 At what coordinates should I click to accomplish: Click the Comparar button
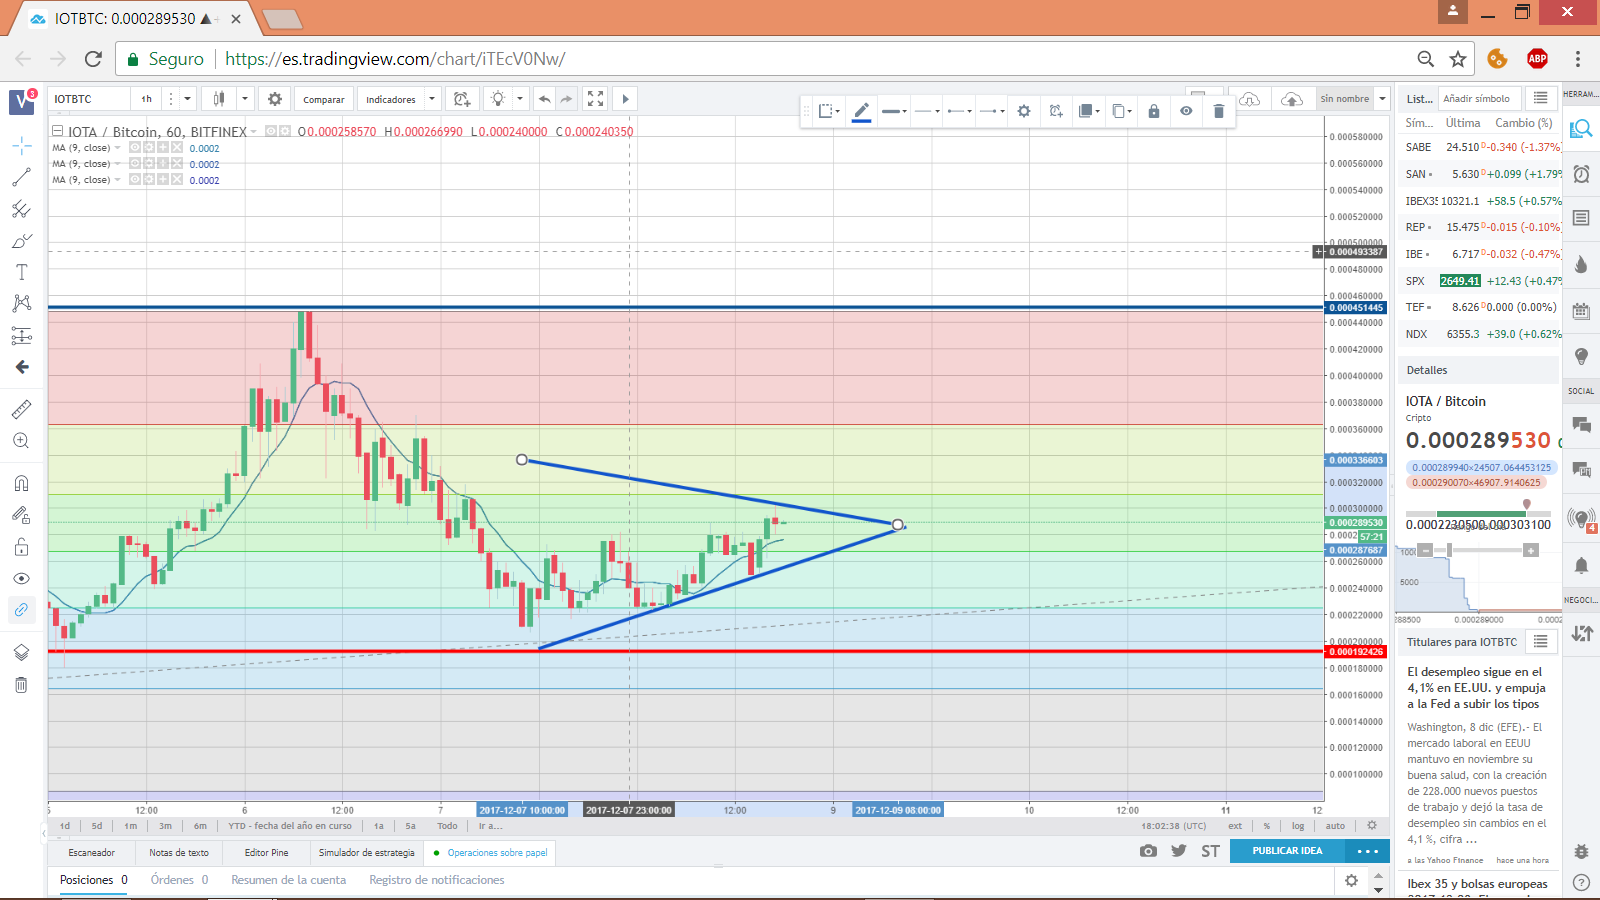[323, 99]
